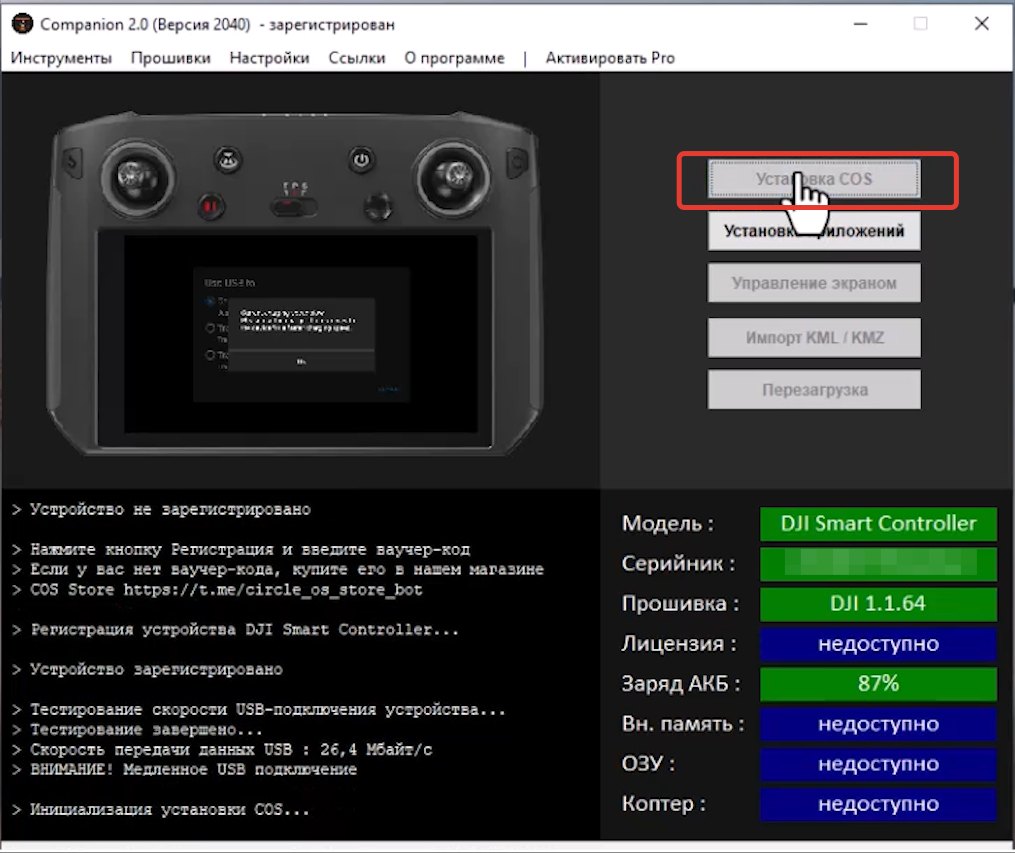Click the Серийник label

pyautogui.click(x=678, y=563)
